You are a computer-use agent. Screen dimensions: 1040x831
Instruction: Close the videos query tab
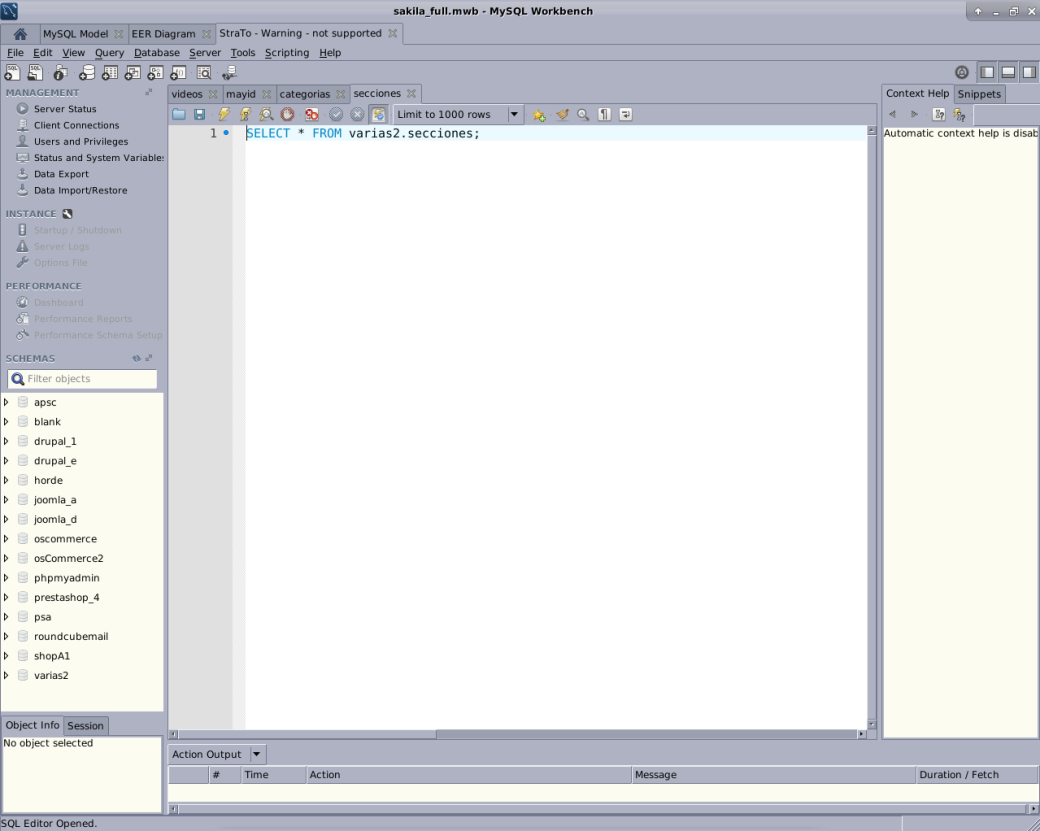[213, 94]
